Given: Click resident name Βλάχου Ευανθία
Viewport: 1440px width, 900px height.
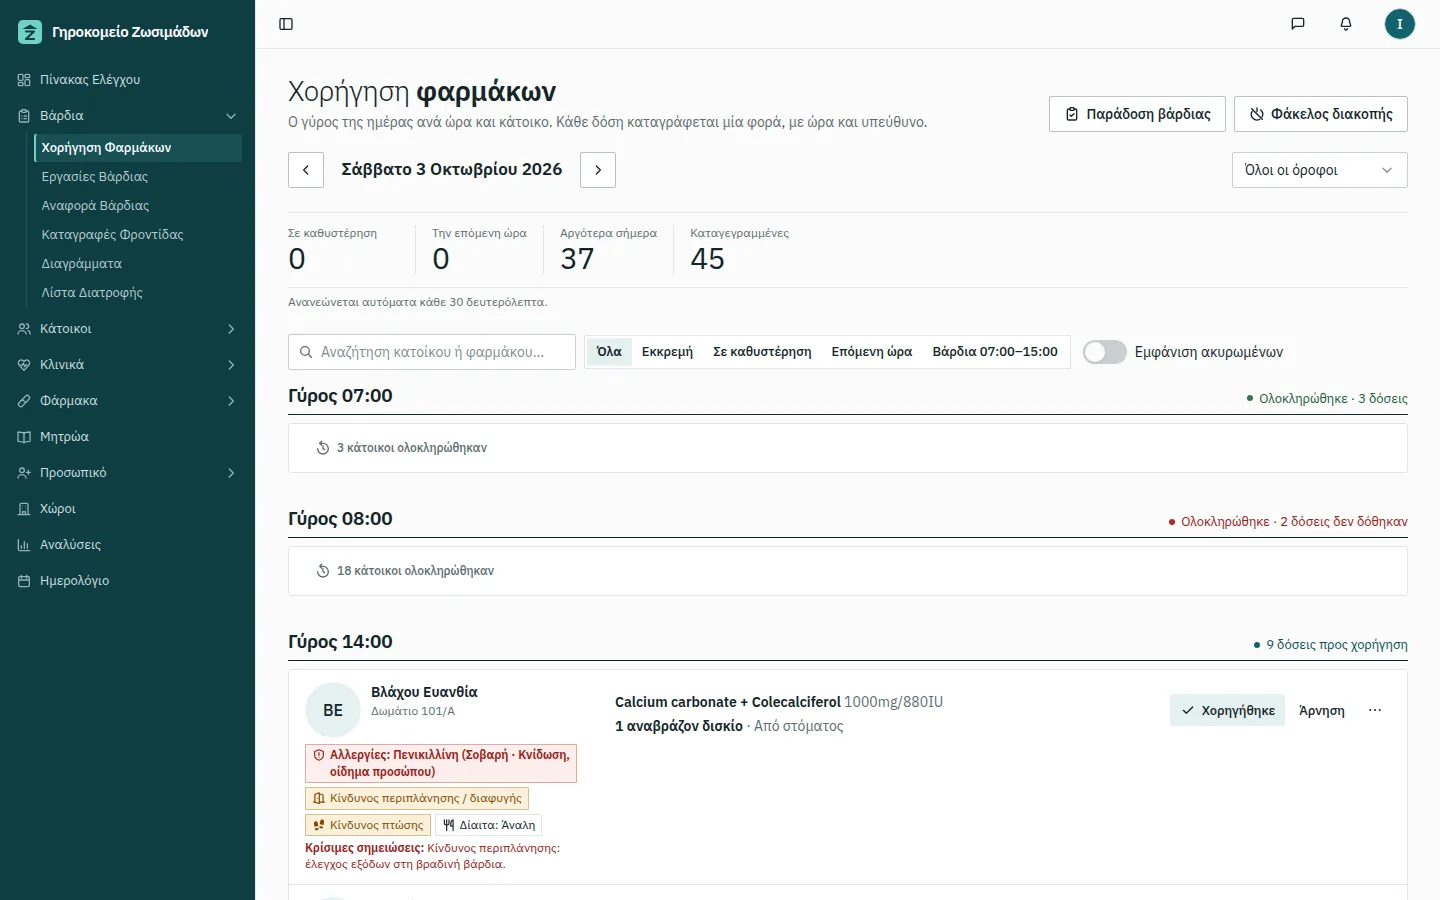Looking at the screenshot, I should (424, 692).
